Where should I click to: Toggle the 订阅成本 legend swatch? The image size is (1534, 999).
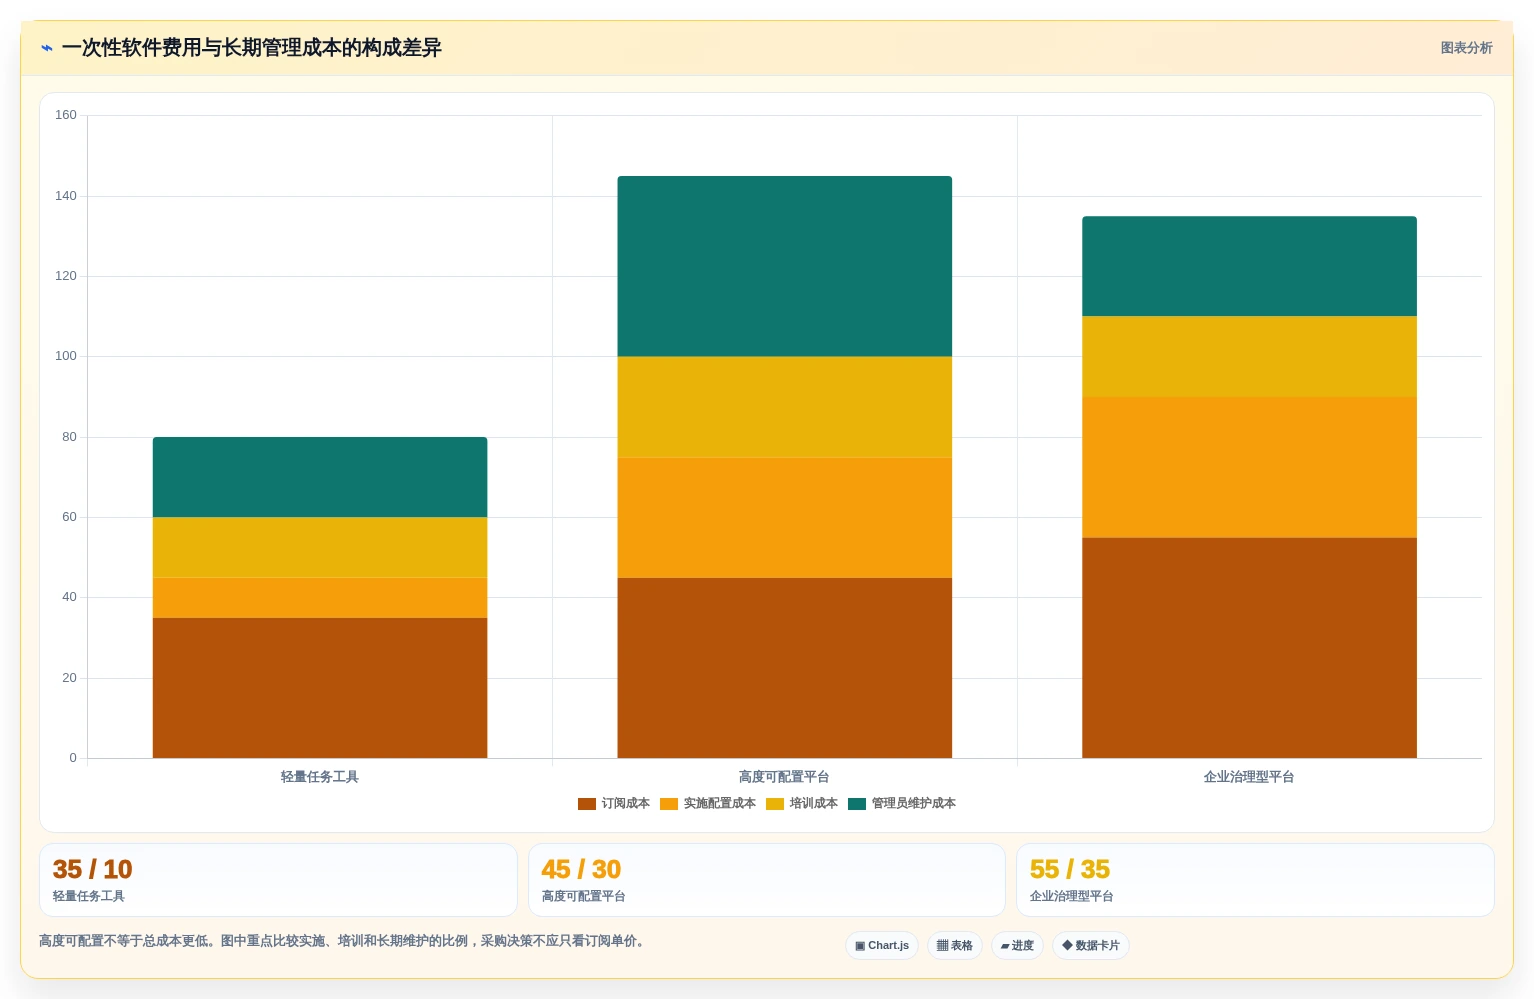[587, 804]
